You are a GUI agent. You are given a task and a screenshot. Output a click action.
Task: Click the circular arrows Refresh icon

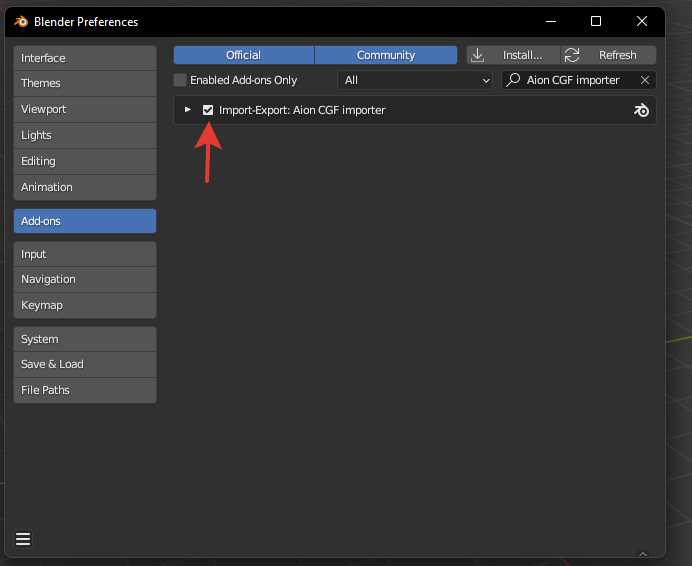(x=572, y=55)
